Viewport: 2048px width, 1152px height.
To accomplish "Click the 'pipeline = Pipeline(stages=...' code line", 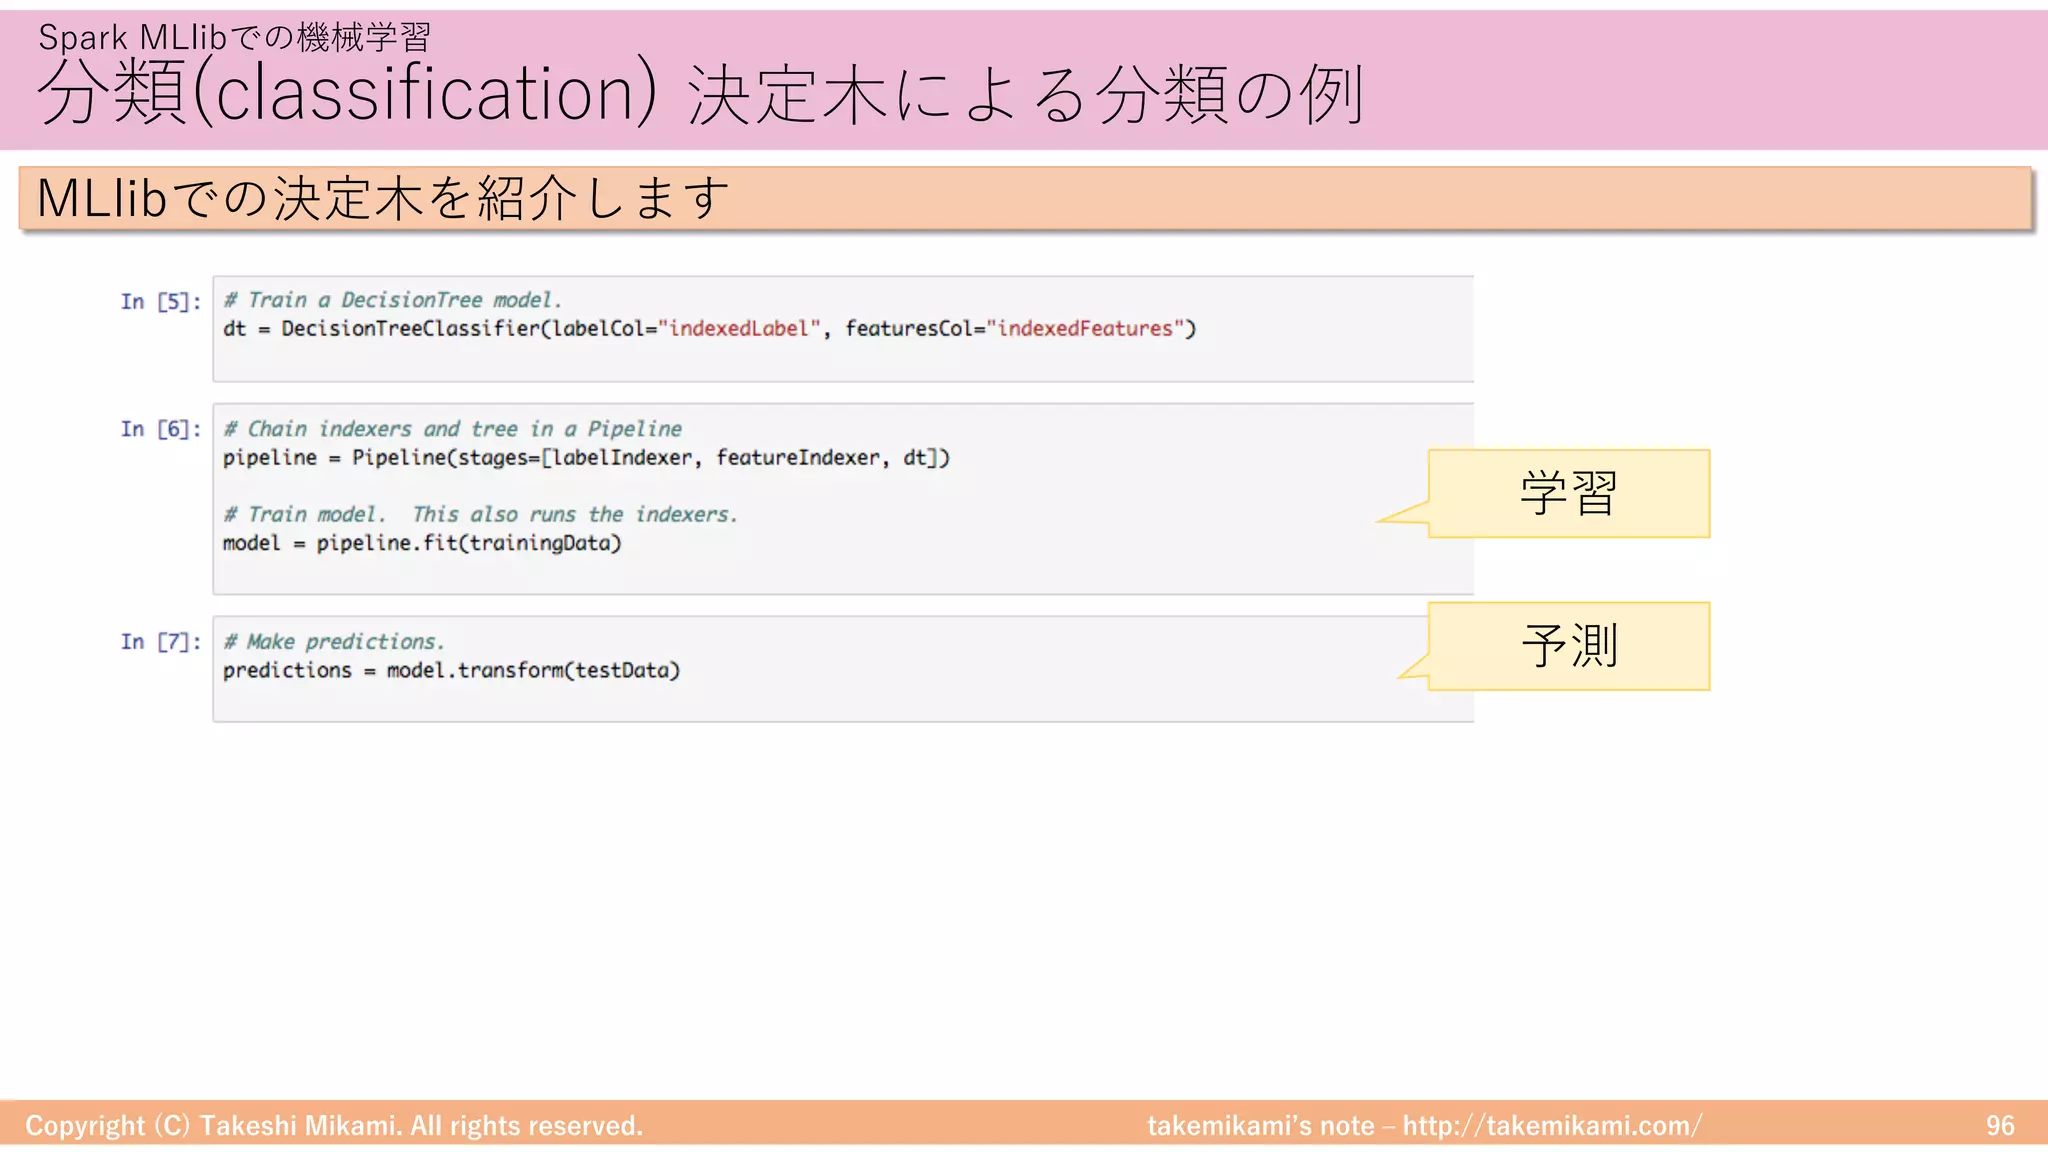I will point(586,458).
